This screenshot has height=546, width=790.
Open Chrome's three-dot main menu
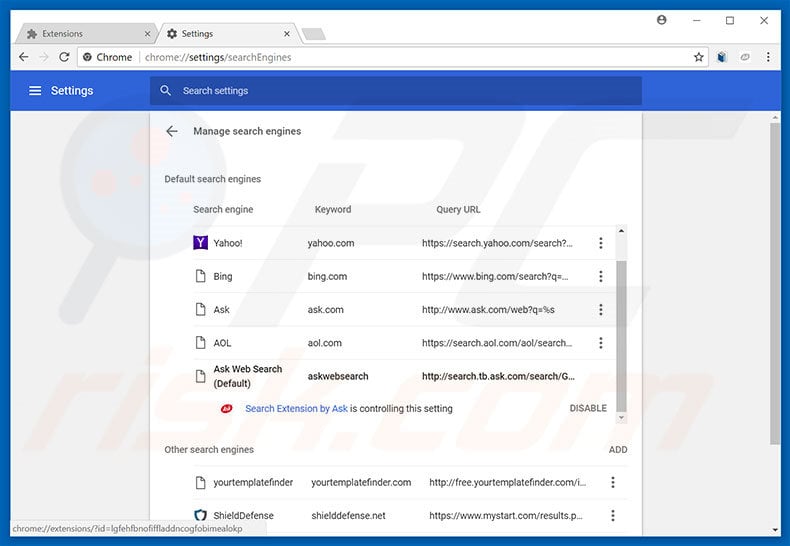(x=768, y=57)
